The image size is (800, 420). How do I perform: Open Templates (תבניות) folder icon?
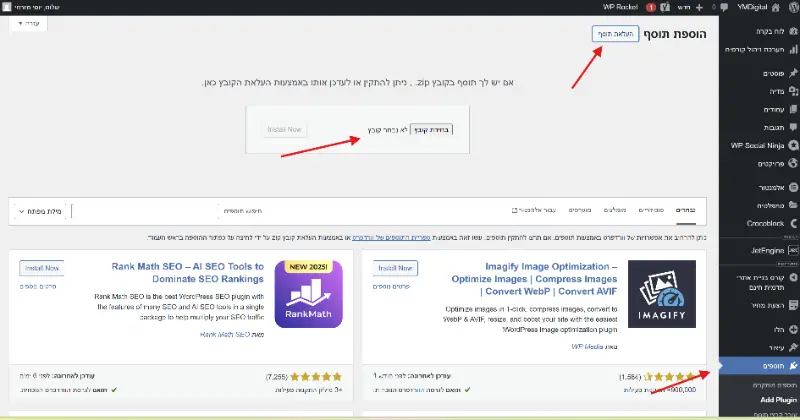pyautogui.click(x=793, y=205)
